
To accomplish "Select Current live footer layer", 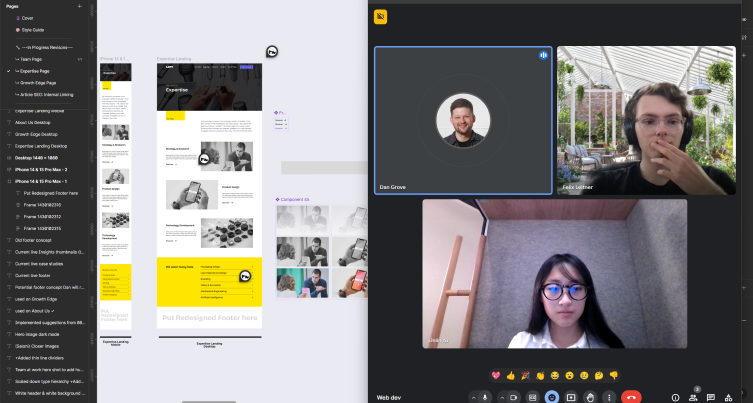I will 33,276.
